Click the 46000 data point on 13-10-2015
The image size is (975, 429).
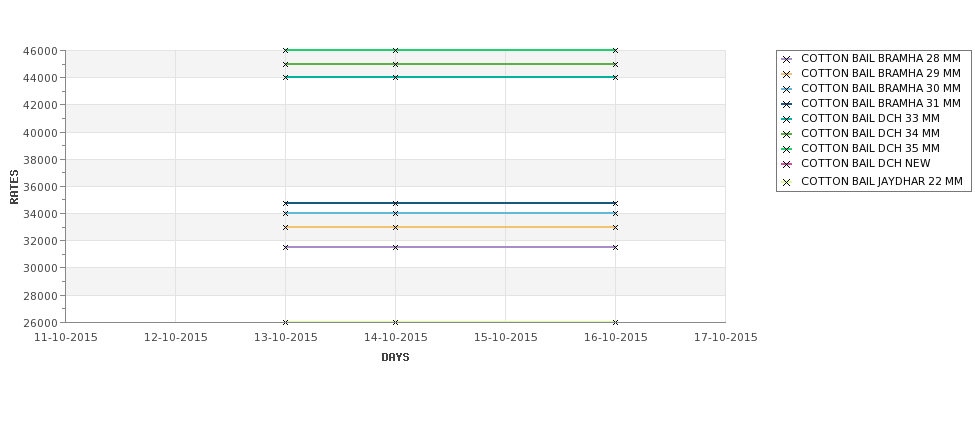(285, 50)
